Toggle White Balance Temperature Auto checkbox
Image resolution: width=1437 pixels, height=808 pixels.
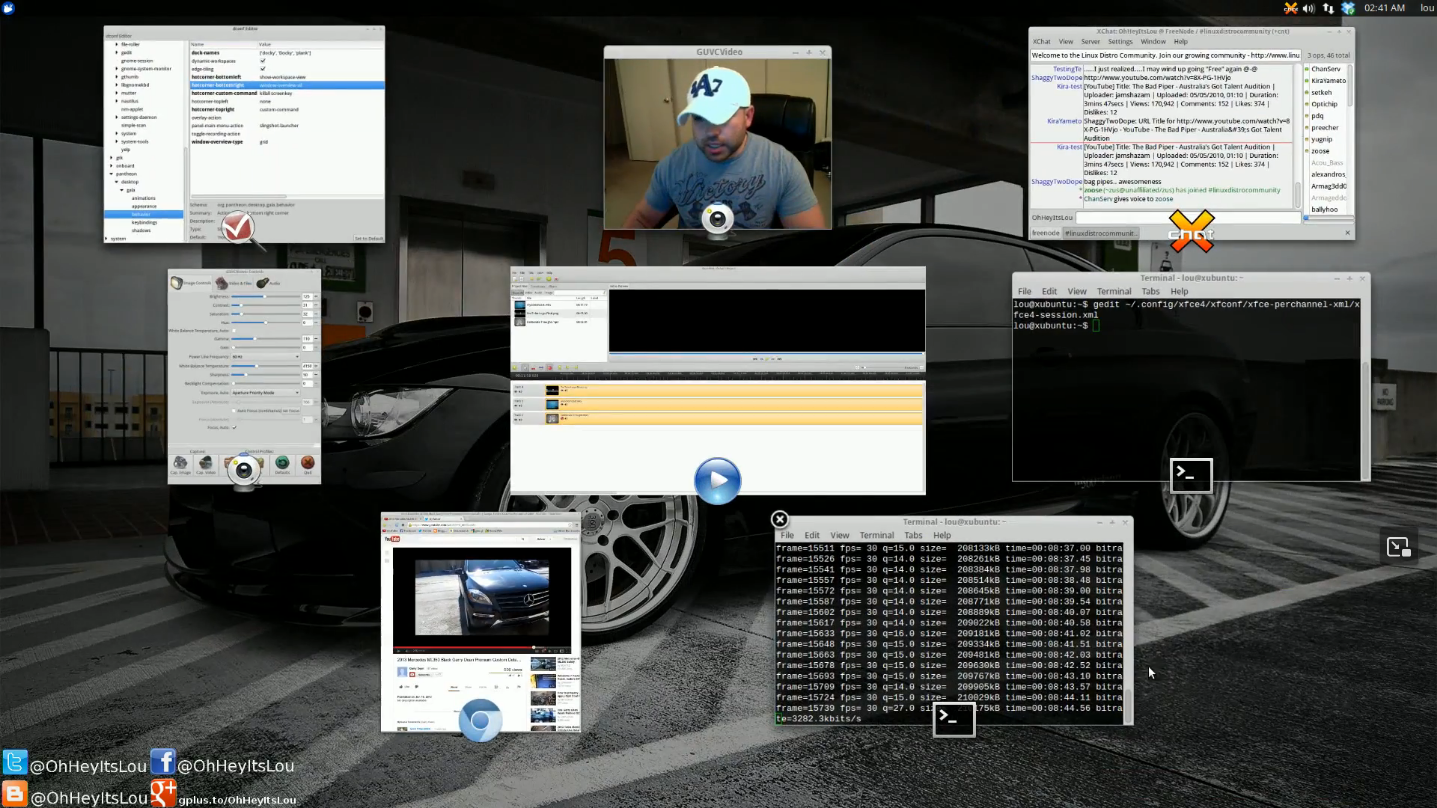coord(233,330)
